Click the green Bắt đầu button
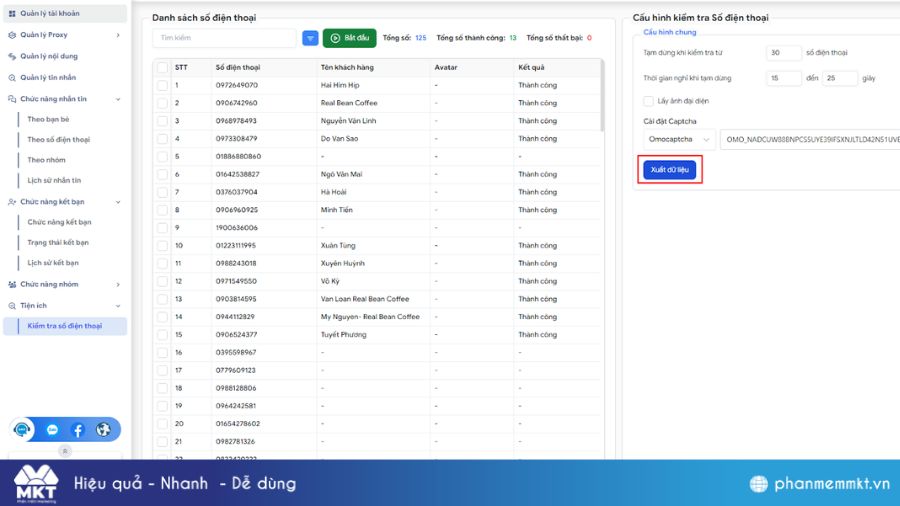This screenshot has width=900, height=506. pos(350,38)
